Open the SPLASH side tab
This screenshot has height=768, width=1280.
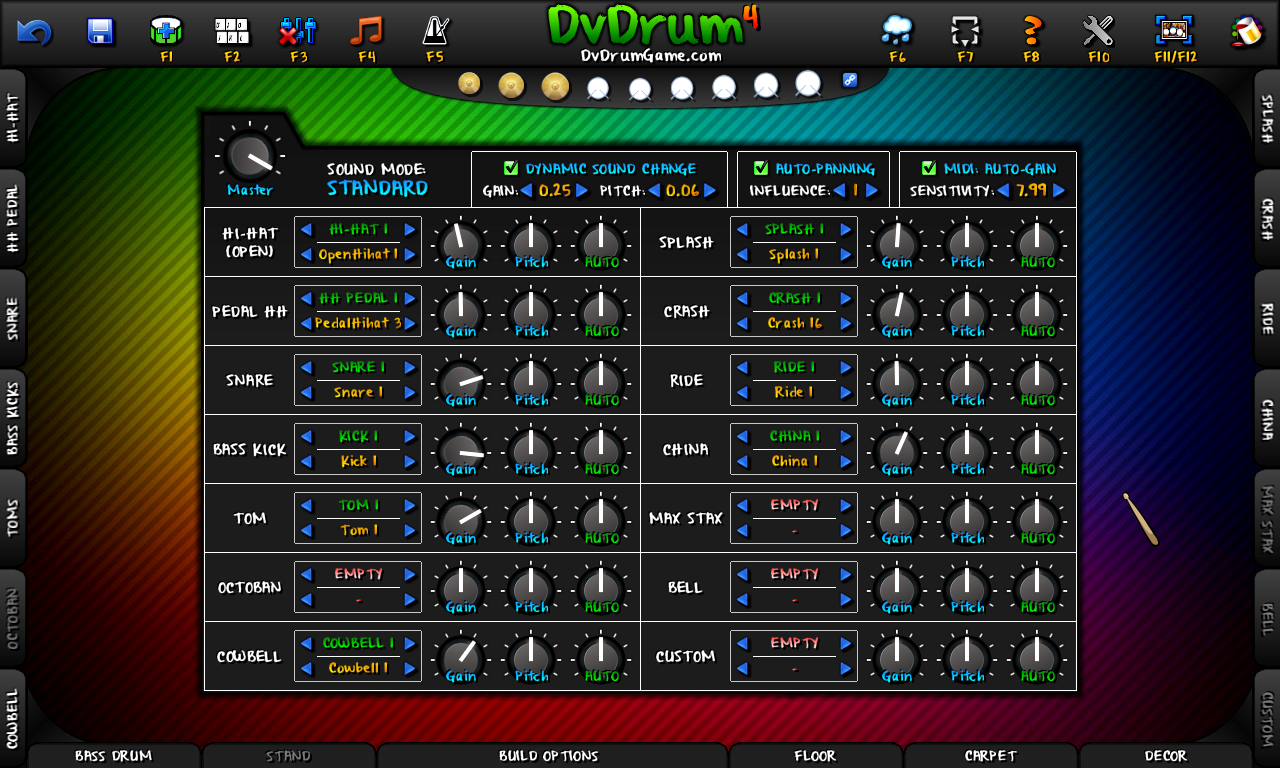coord(1267,118)
